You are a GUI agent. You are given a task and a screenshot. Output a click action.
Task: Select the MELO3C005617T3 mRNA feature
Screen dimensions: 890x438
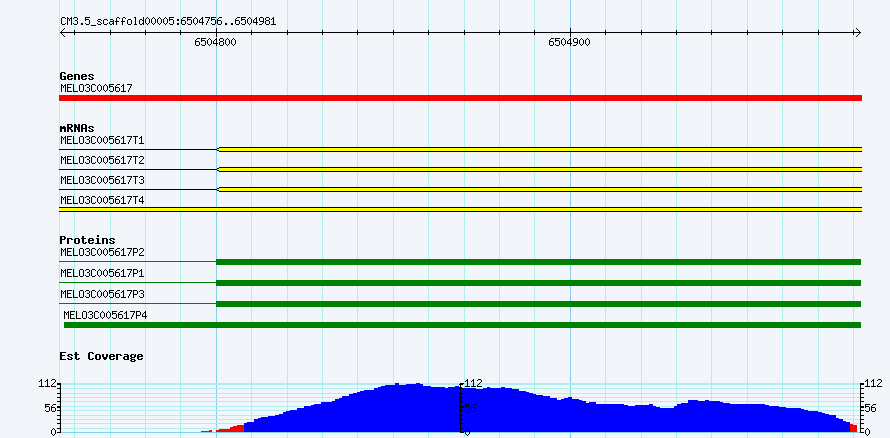pyautogui.click(x=460, y=189)
